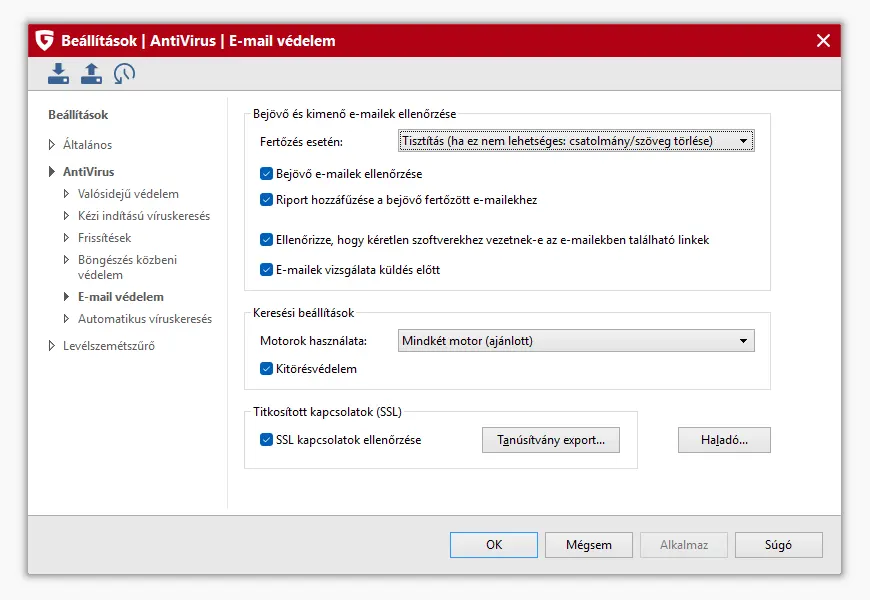Open Automatikus víruskeresés settings page

click(145, 319)
